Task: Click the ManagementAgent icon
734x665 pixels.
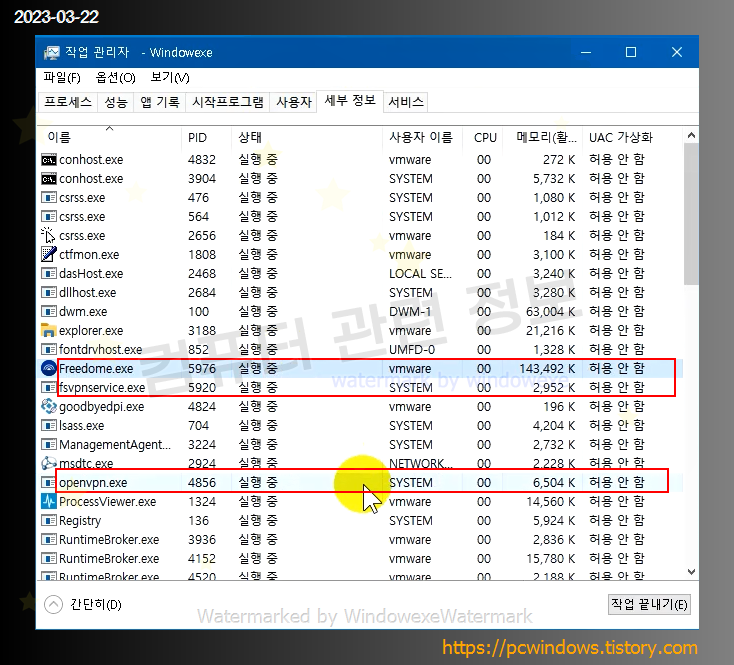Action: (x=49, y=445)
